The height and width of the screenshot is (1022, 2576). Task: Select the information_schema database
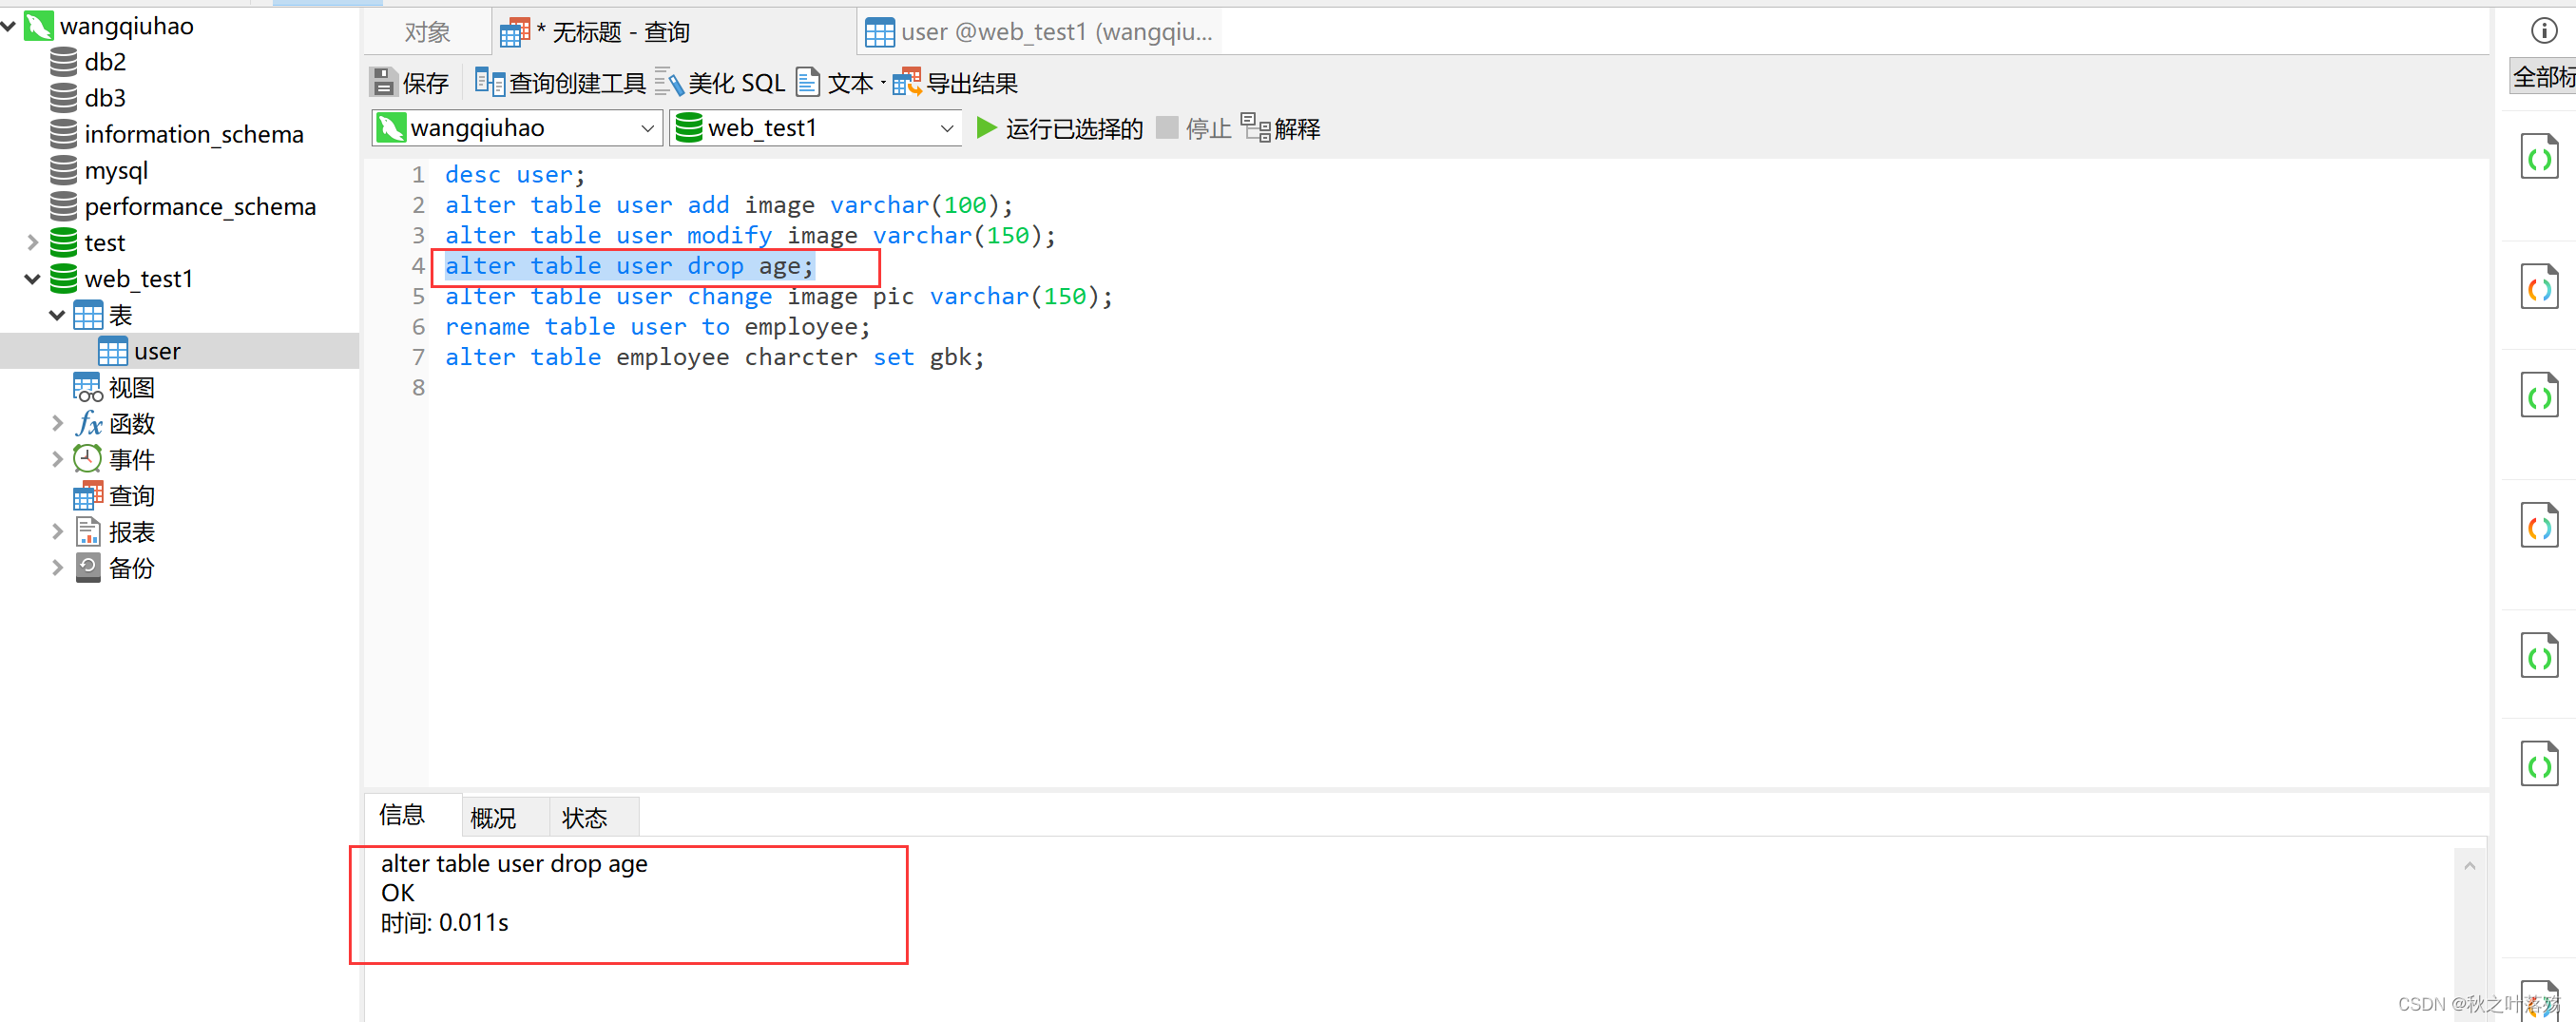[177, 134]
